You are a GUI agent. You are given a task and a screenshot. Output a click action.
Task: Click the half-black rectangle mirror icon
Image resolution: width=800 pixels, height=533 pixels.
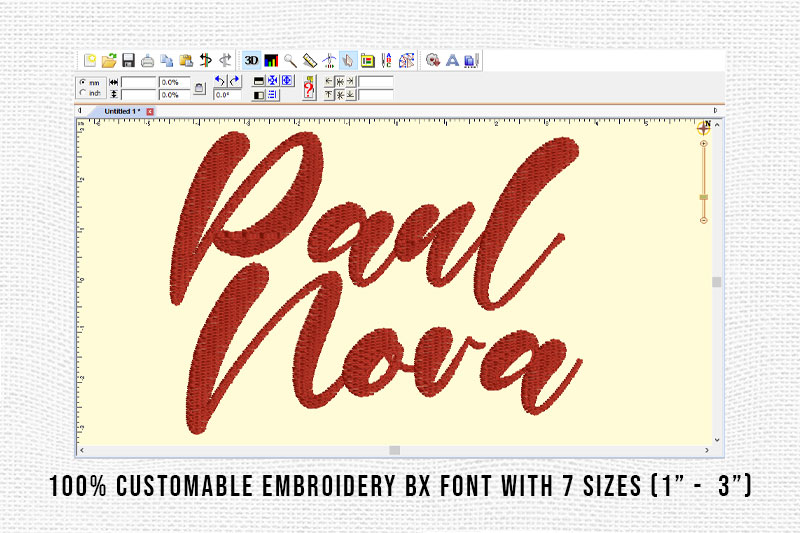259,95
